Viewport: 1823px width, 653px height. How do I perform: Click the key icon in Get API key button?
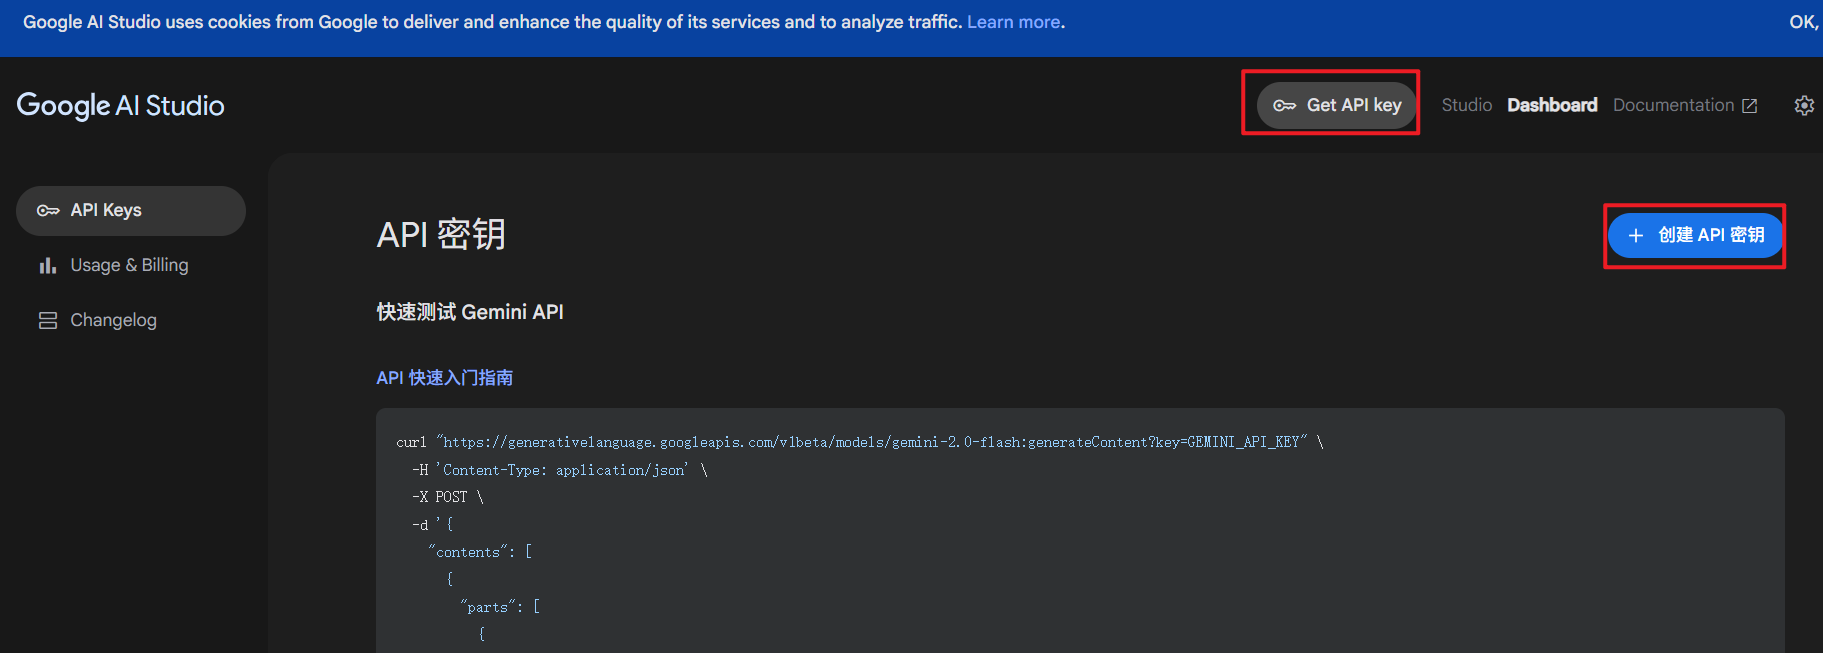[1284, 105]
